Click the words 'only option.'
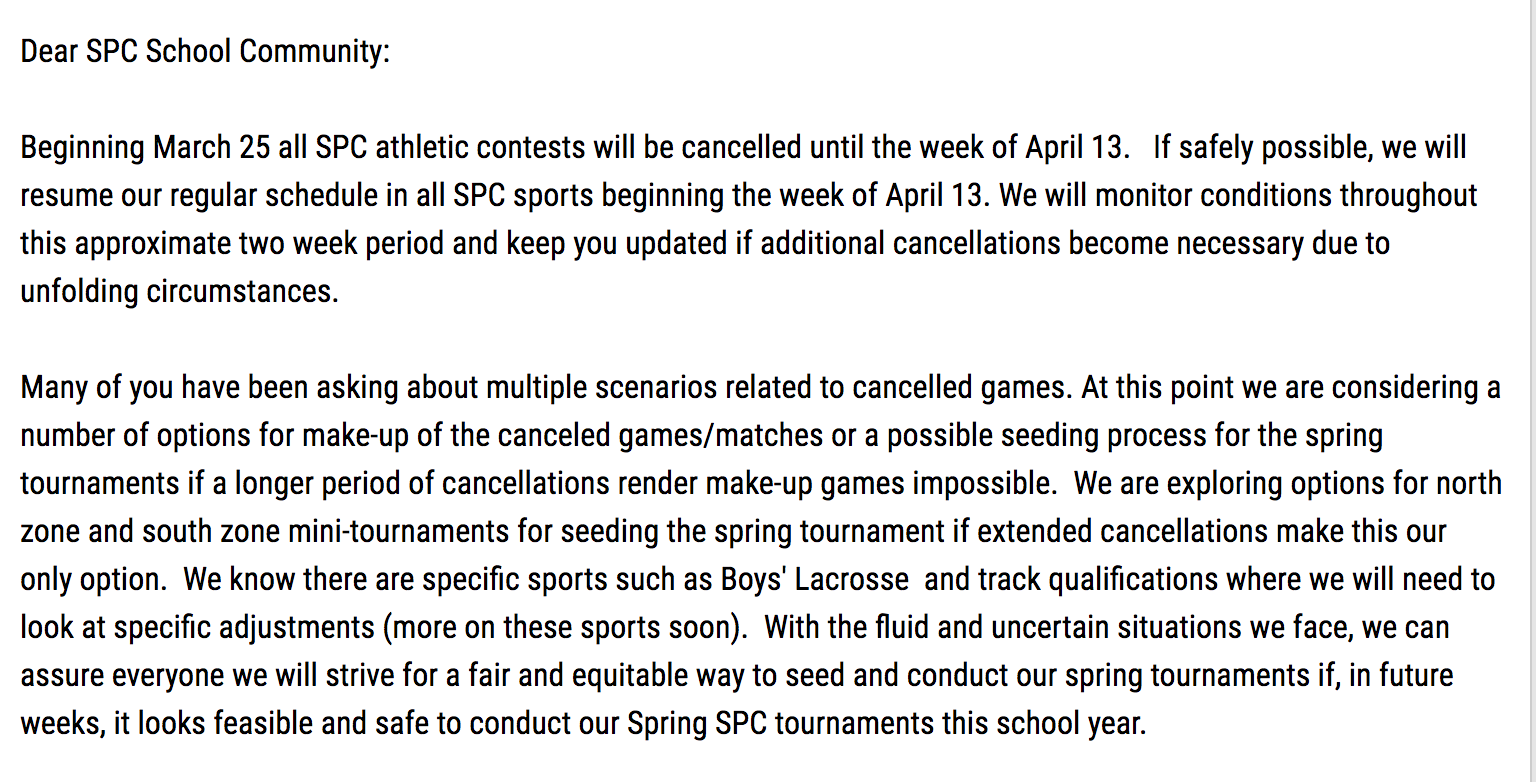 [x=92, y=579]
